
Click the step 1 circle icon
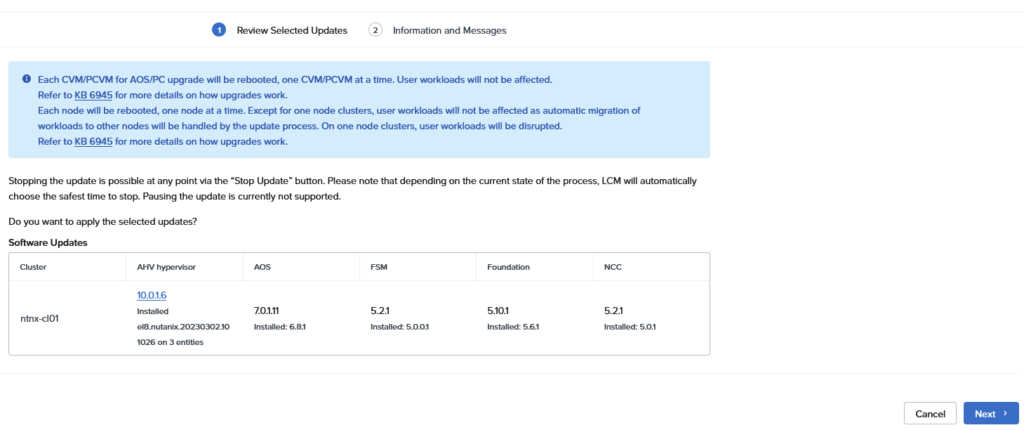[218, 30]
